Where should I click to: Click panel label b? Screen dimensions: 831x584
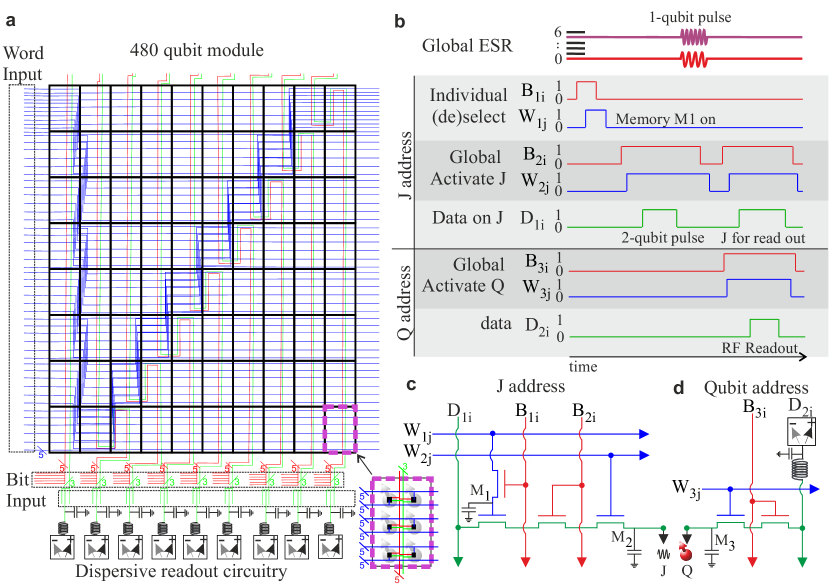400,22
